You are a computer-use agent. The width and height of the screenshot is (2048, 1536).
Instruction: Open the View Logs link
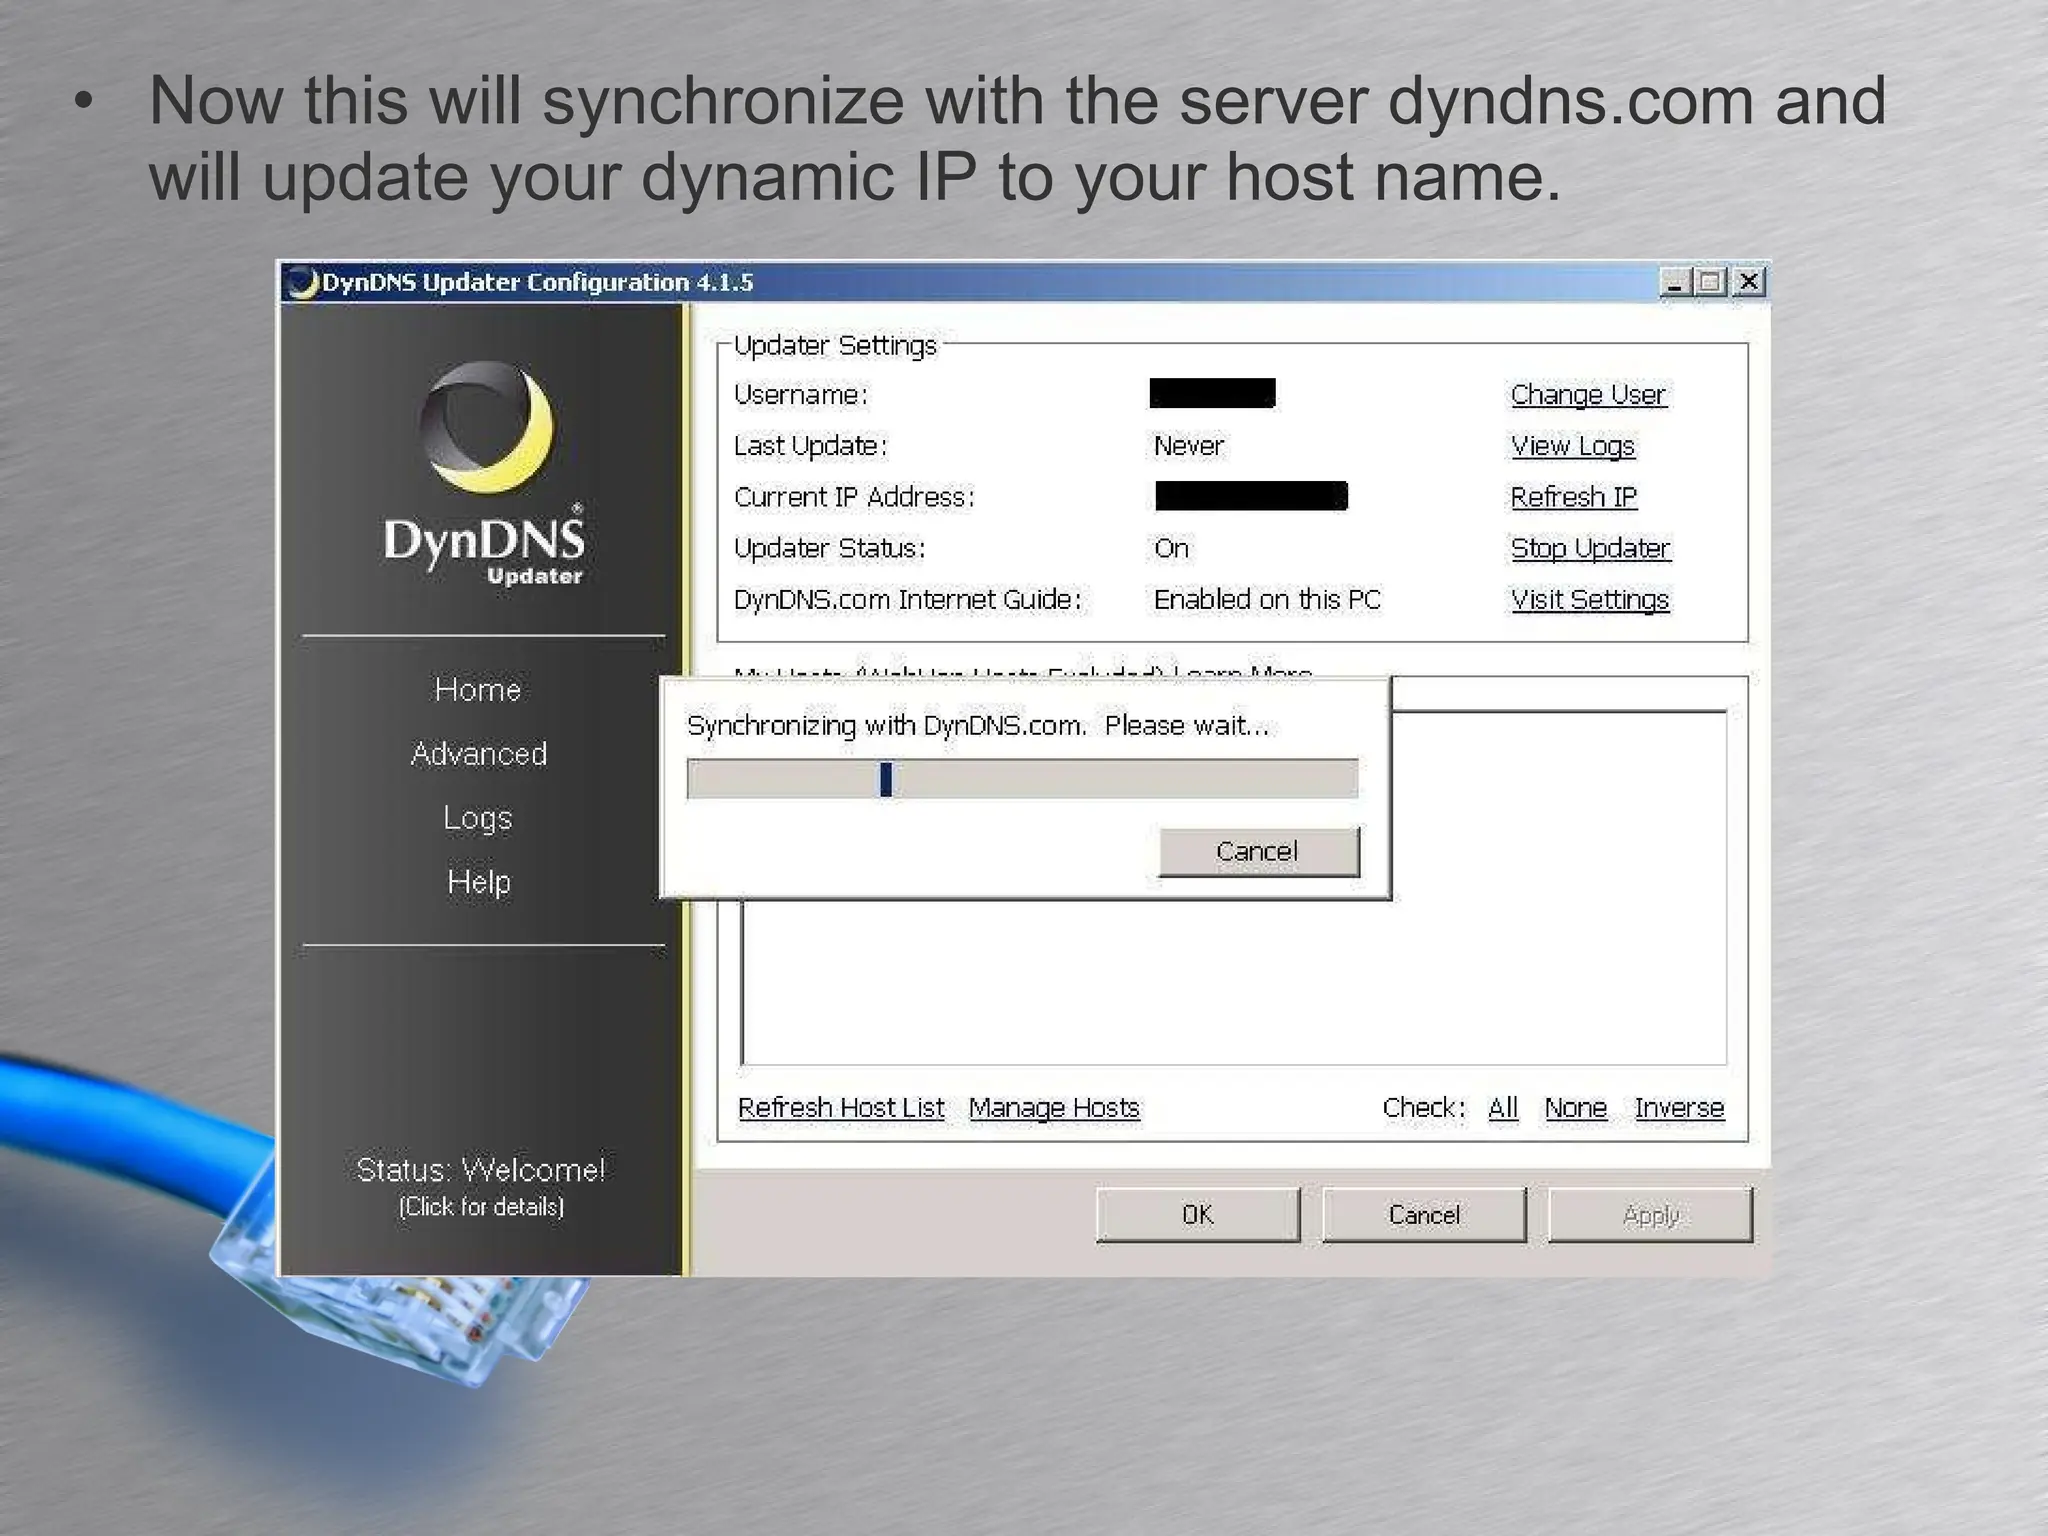point(1573,446)
